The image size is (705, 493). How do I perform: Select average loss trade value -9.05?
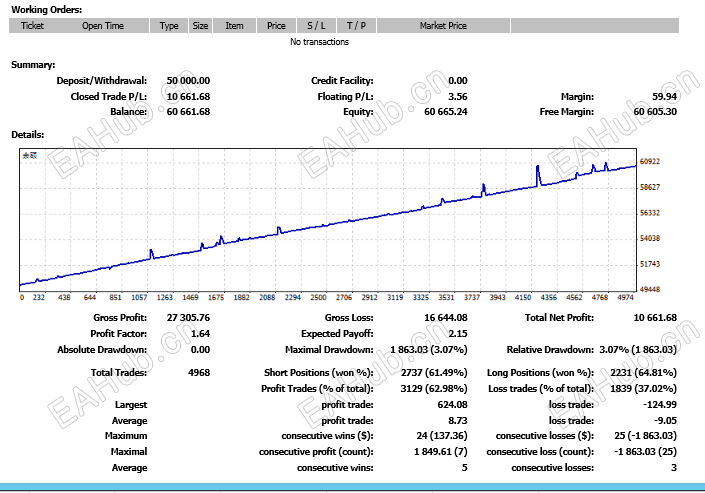tap(665, 421)
